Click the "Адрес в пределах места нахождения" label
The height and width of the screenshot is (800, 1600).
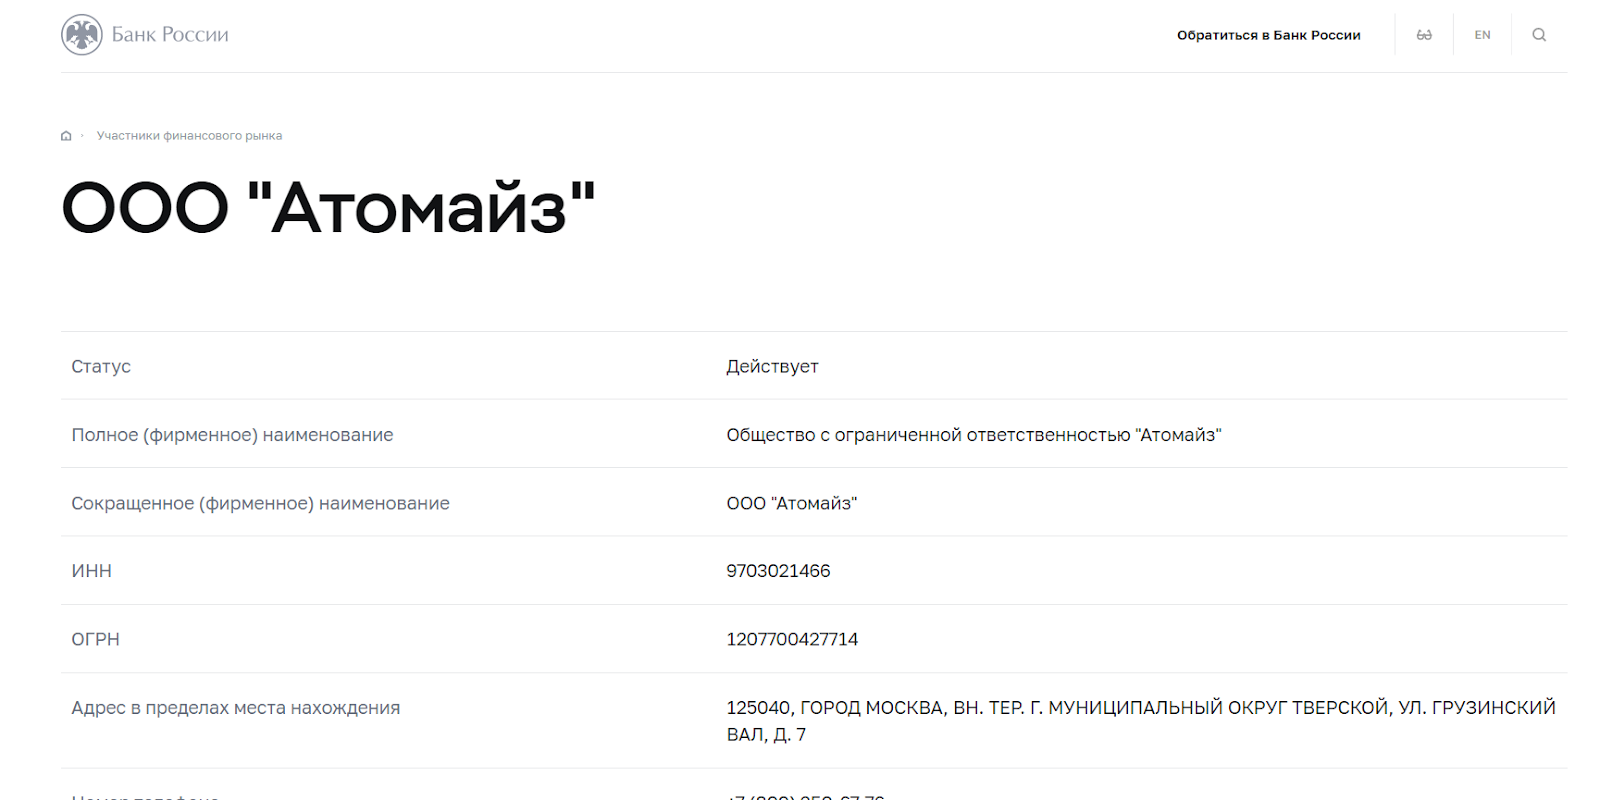point(235,708)
